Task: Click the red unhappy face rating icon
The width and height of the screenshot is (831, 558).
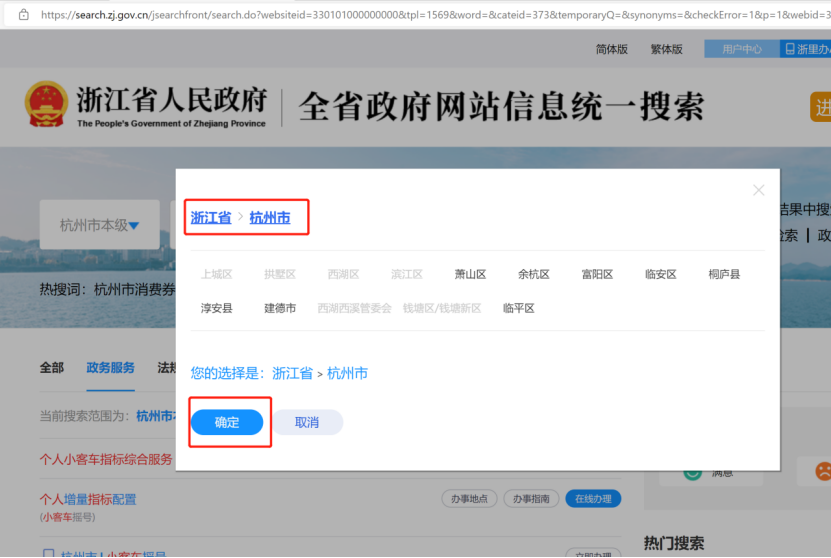Action: (x=822, y=469)
